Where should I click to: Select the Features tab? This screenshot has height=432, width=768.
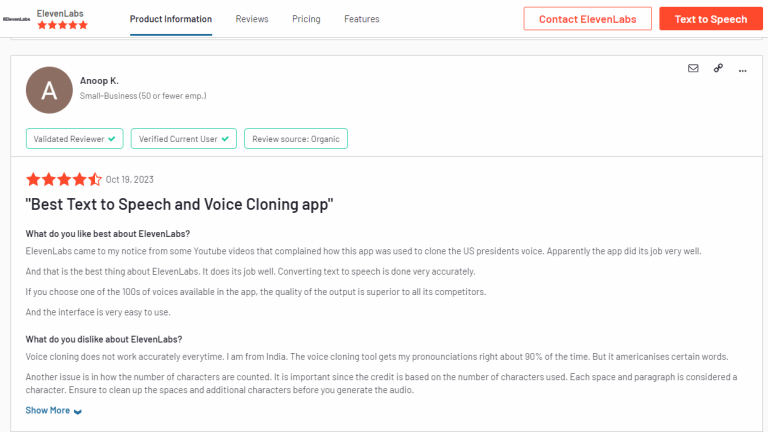361,19
